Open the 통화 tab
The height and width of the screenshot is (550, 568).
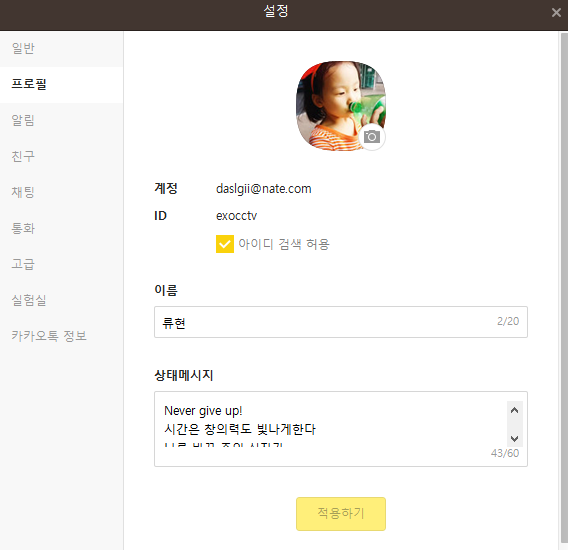[62, 228]
